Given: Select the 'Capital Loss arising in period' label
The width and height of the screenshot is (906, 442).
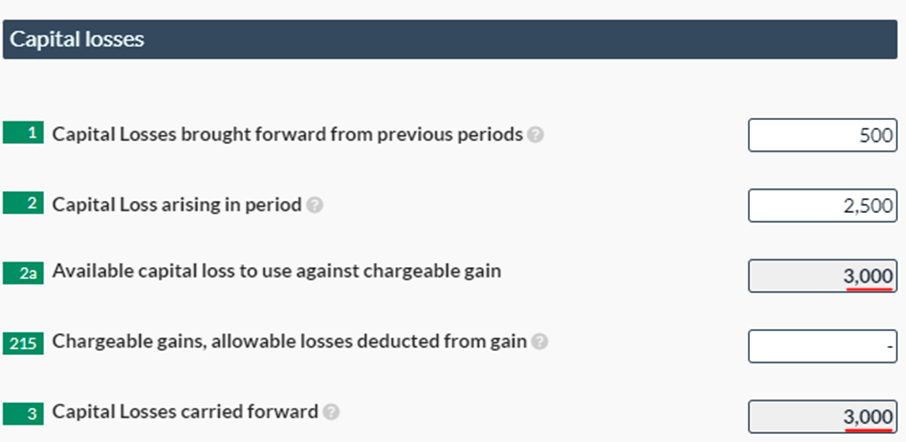Looking at the screenshot, I should [177, 205].
